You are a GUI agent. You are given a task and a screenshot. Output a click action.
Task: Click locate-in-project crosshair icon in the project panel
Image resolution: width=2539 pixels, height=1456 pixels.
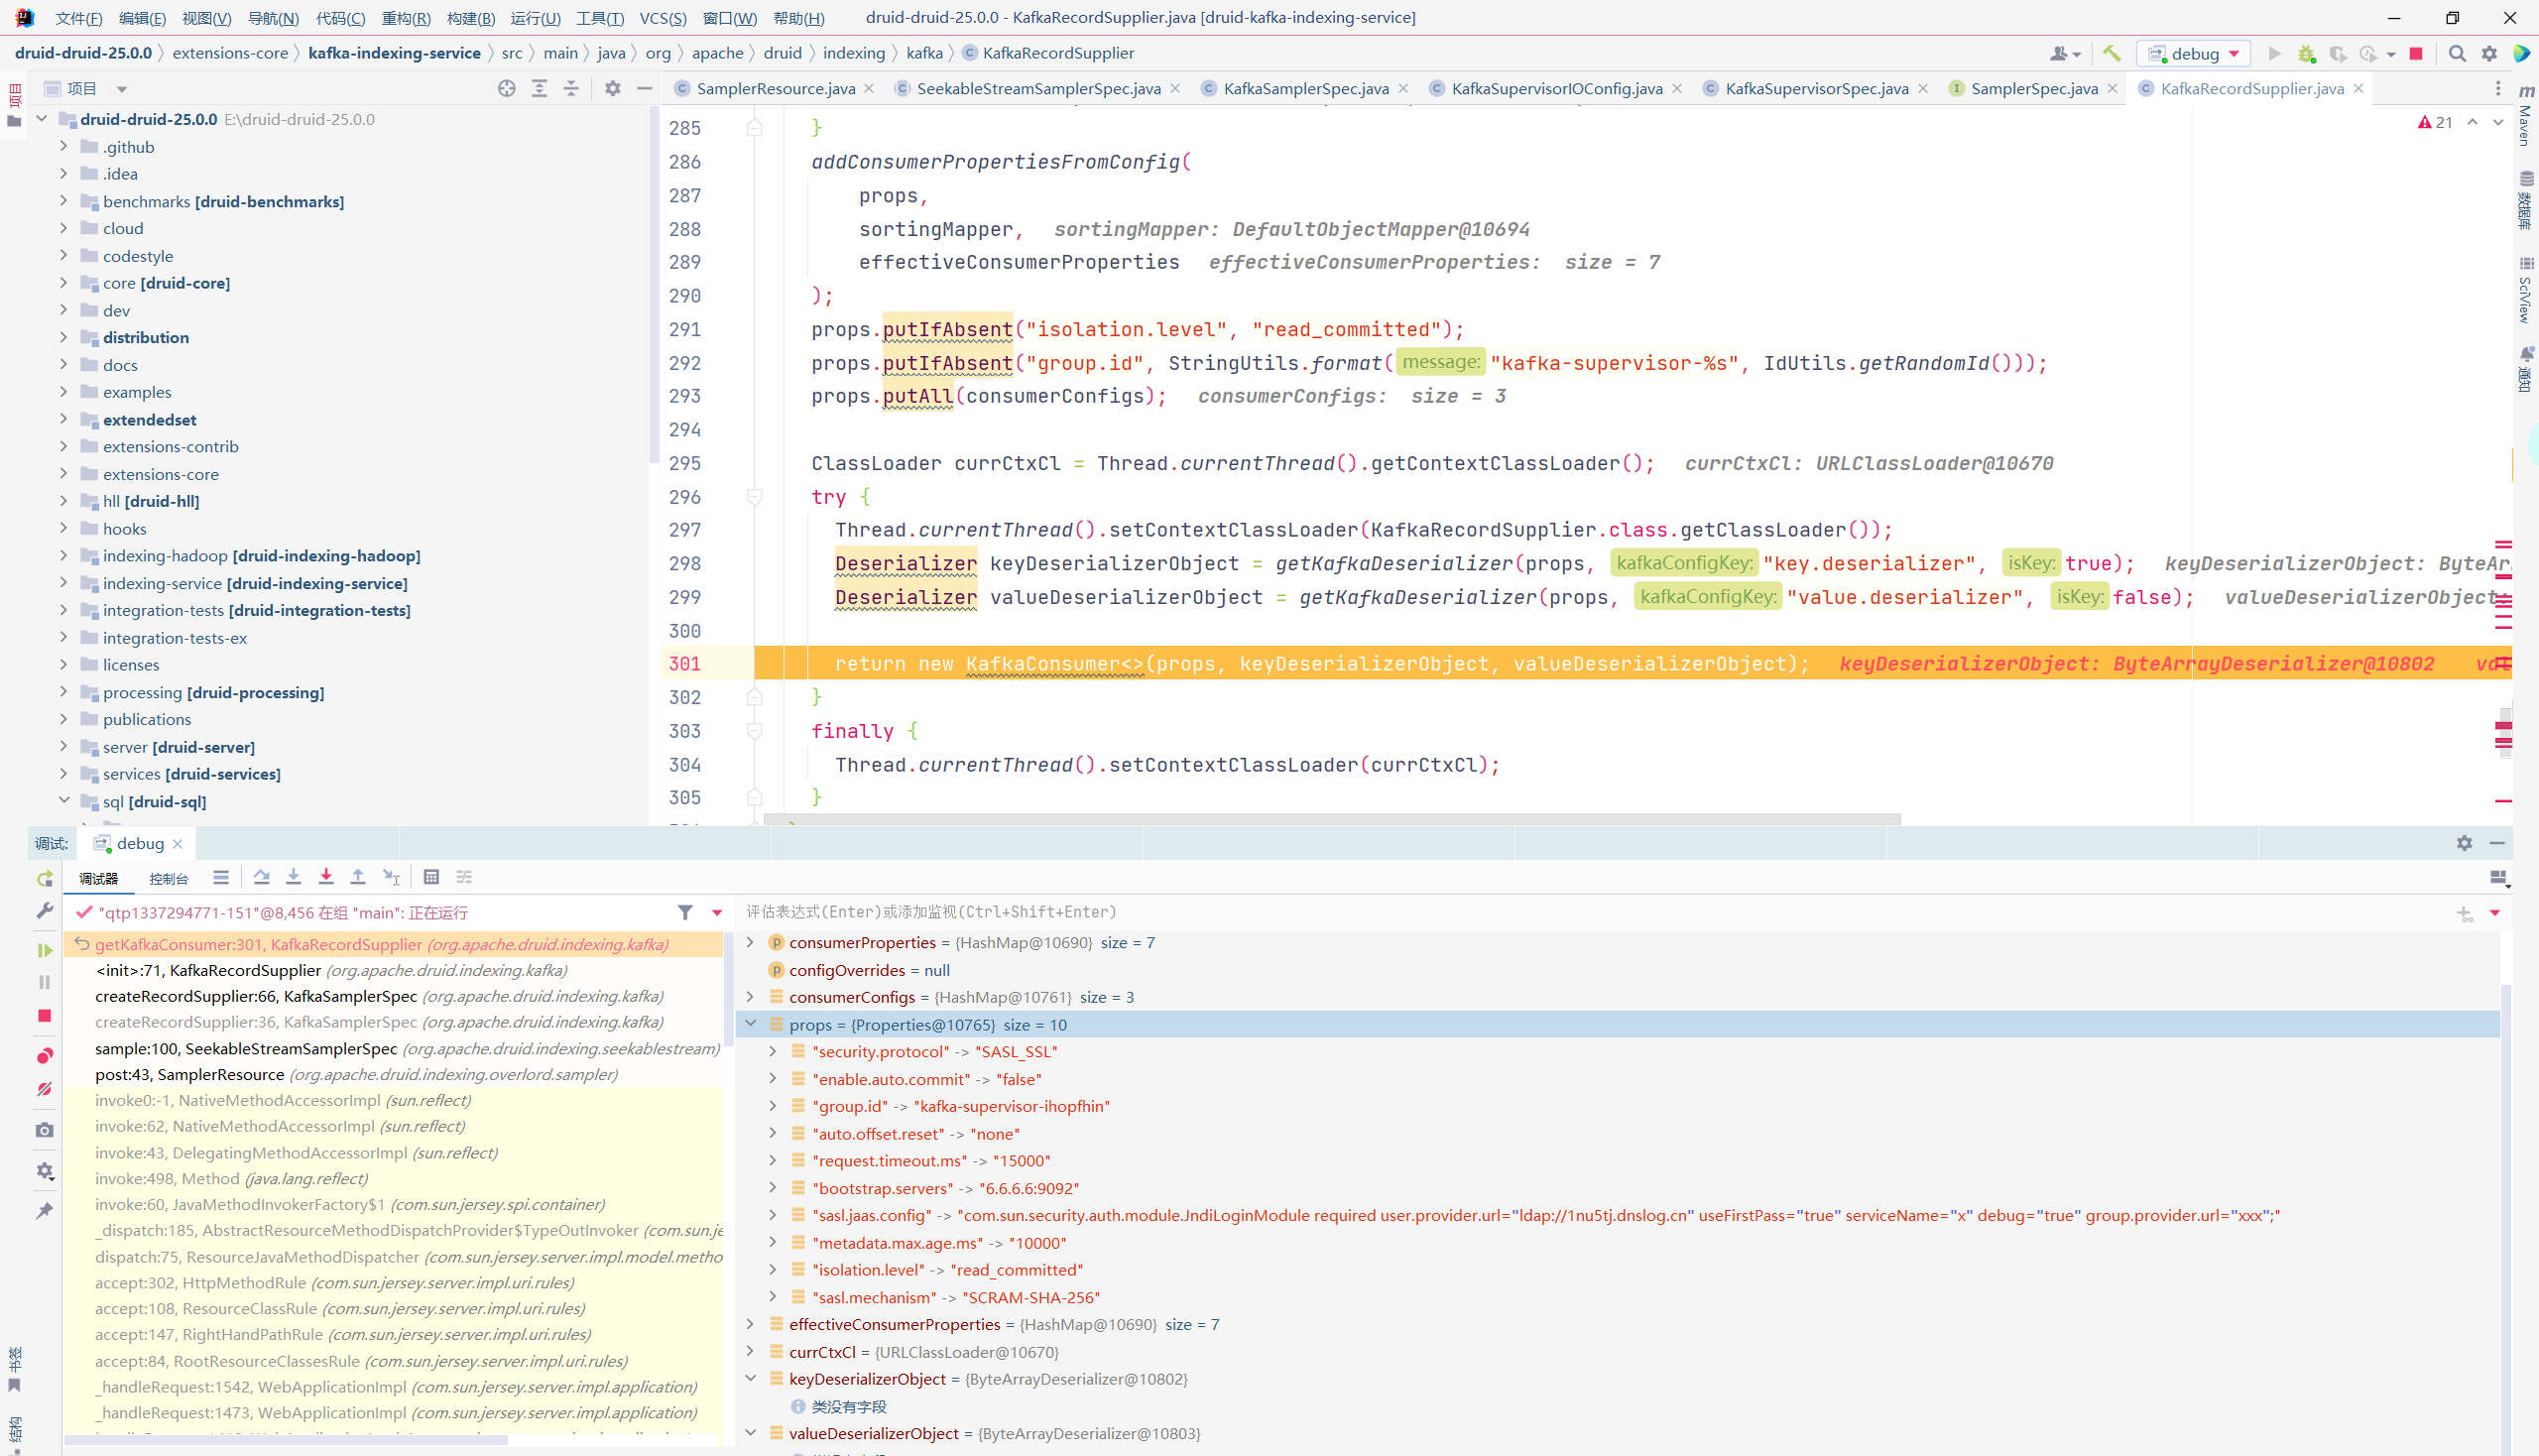click(507, 89)
